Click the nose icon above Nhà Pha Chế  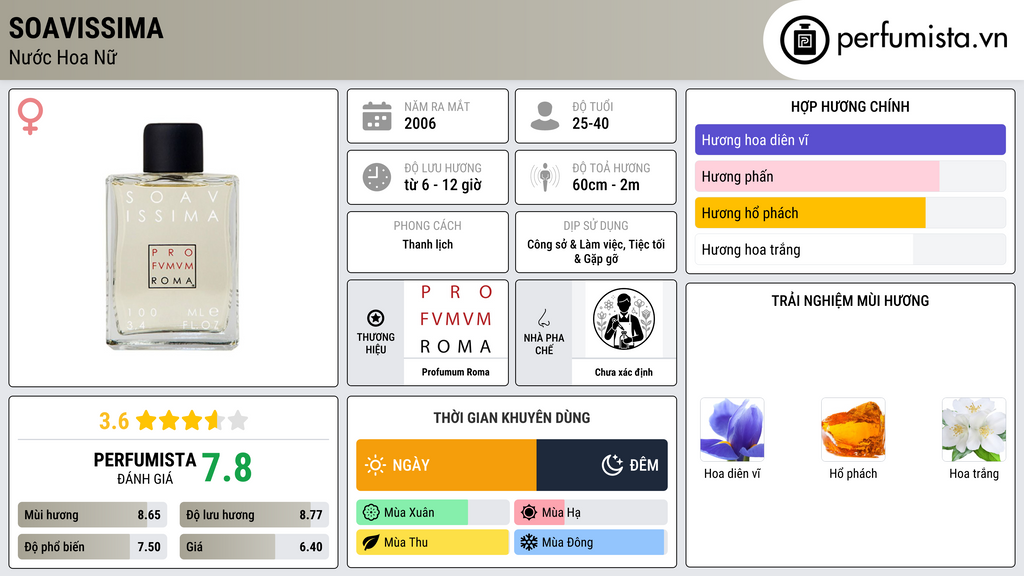click(x=543, y=318)
